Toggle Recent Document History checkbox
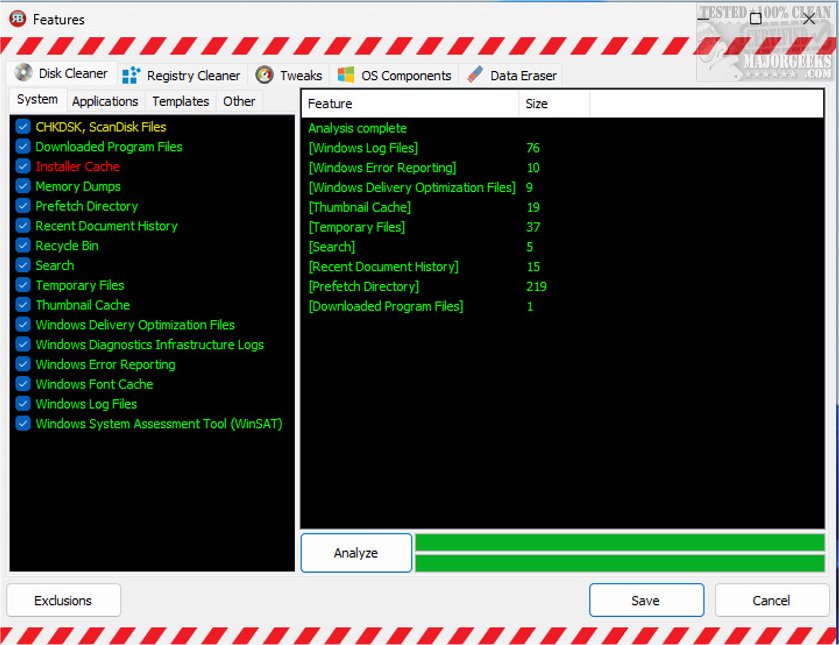Image resolution: width=839 pixels, height=645 pixels. (x=23, y=225)
